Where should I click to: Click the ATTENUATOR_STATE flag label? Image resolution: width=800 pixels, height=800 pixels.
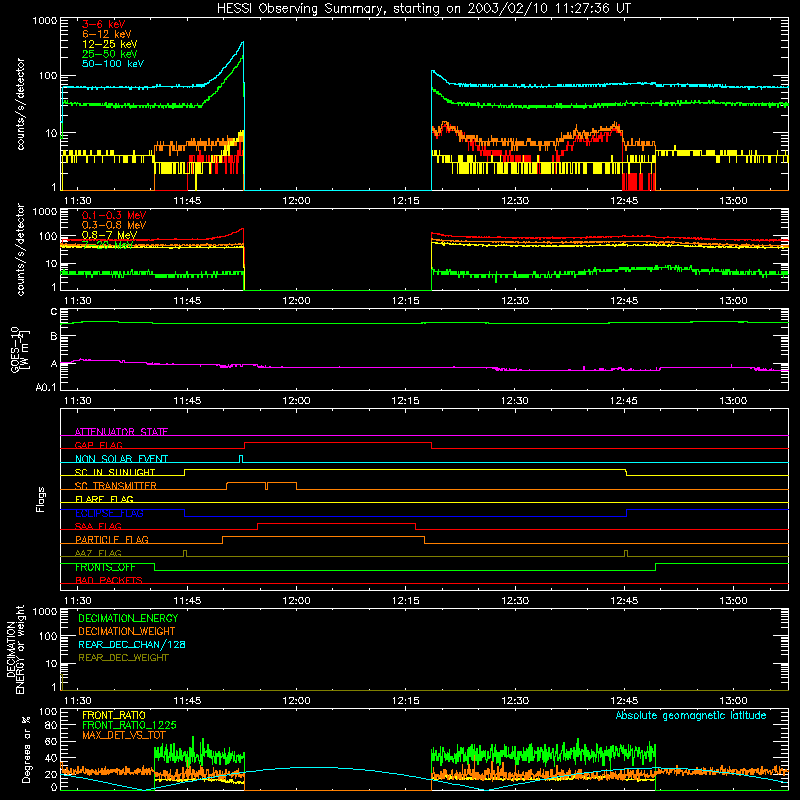[x=121, y=432]
